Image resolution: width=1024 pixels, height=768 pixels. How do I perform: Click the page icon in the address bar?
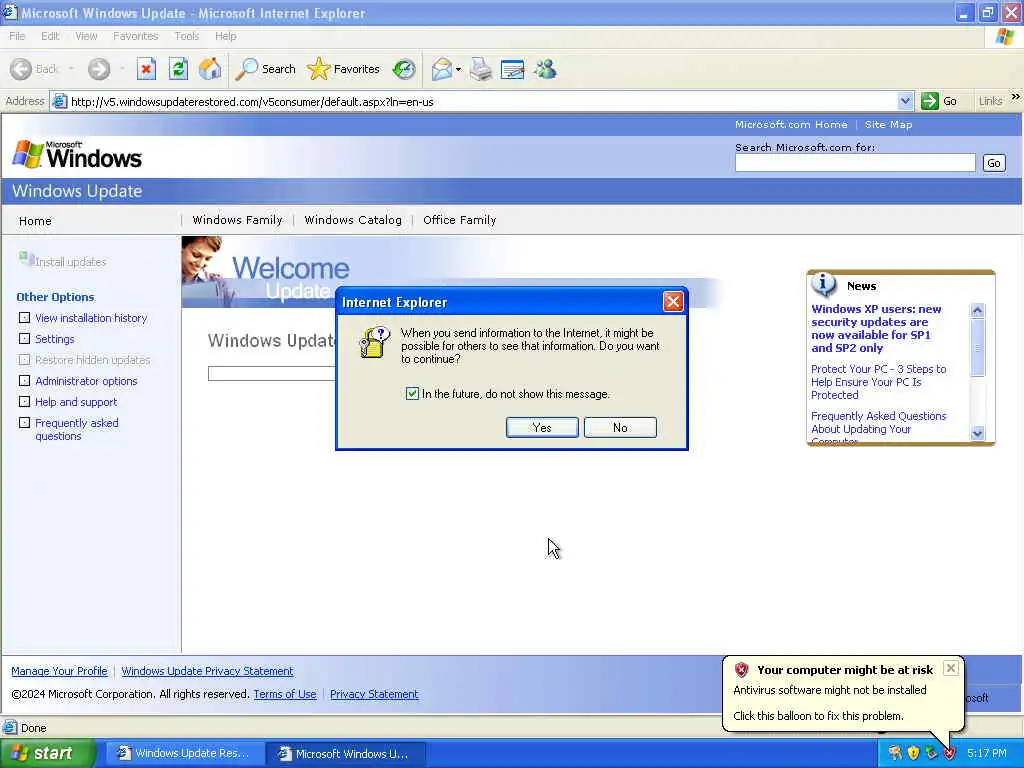tap(59, 101)
